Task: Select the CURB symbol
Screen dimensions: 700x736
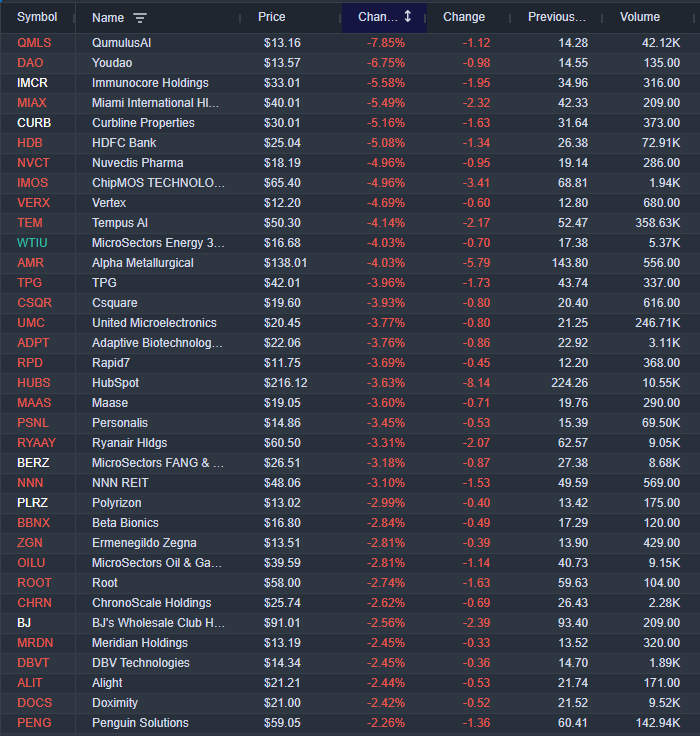Action: click(34, 123)
